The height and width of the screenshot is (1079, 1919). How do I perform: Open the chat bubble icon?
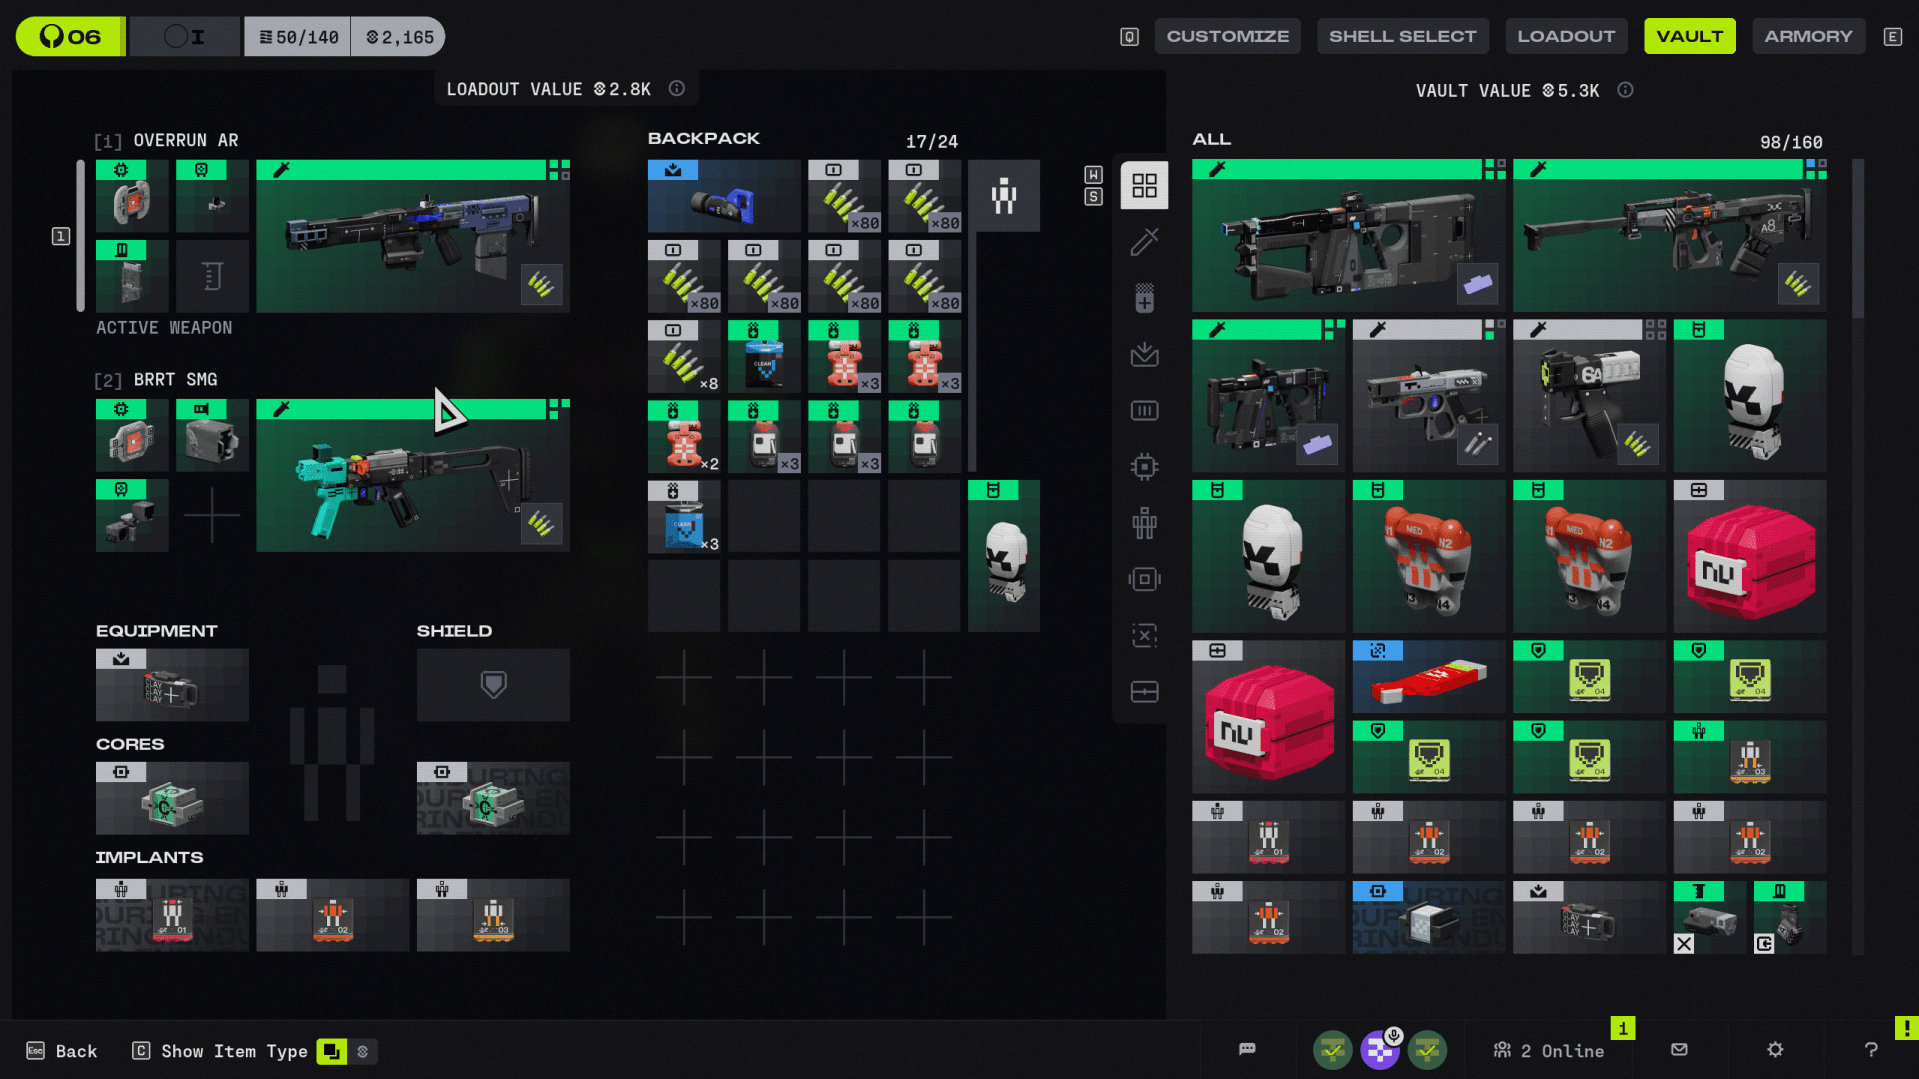1247,1049
